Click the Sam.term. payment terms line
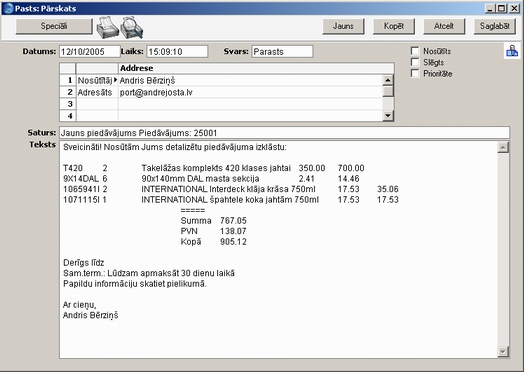 pos(149,273)
